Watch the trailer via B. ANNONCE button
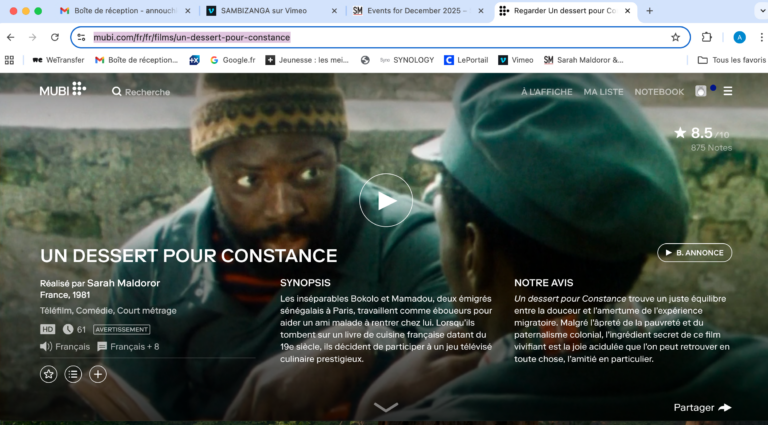Screen dimensions: 768x425 click(x=694, y=253)
